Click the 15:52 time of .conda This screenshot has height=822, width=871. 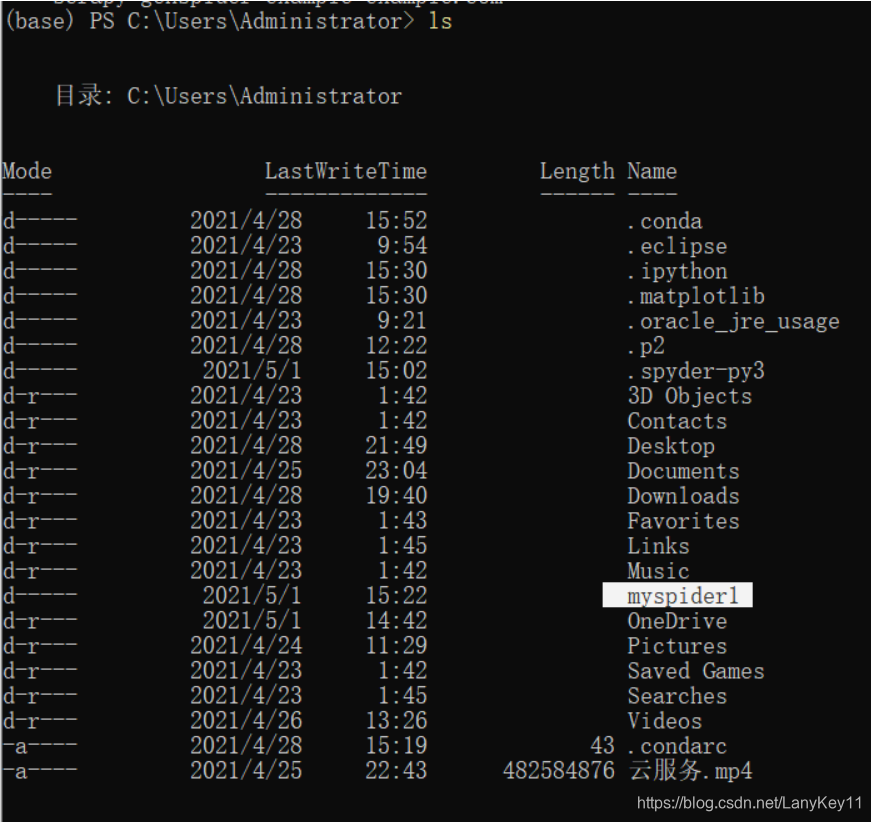[x=396, y=221]
